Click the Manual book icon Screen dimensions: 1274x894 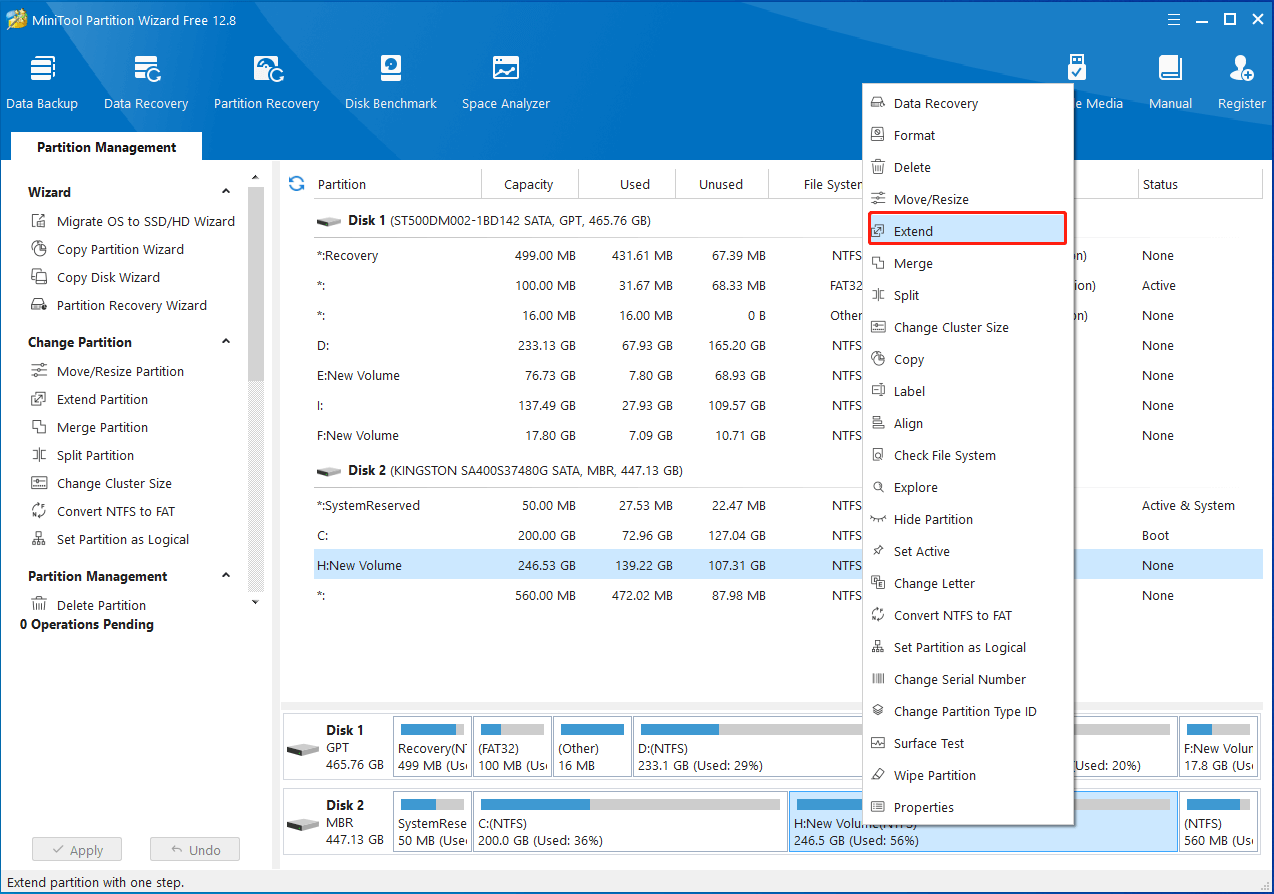click(1170, 69)
